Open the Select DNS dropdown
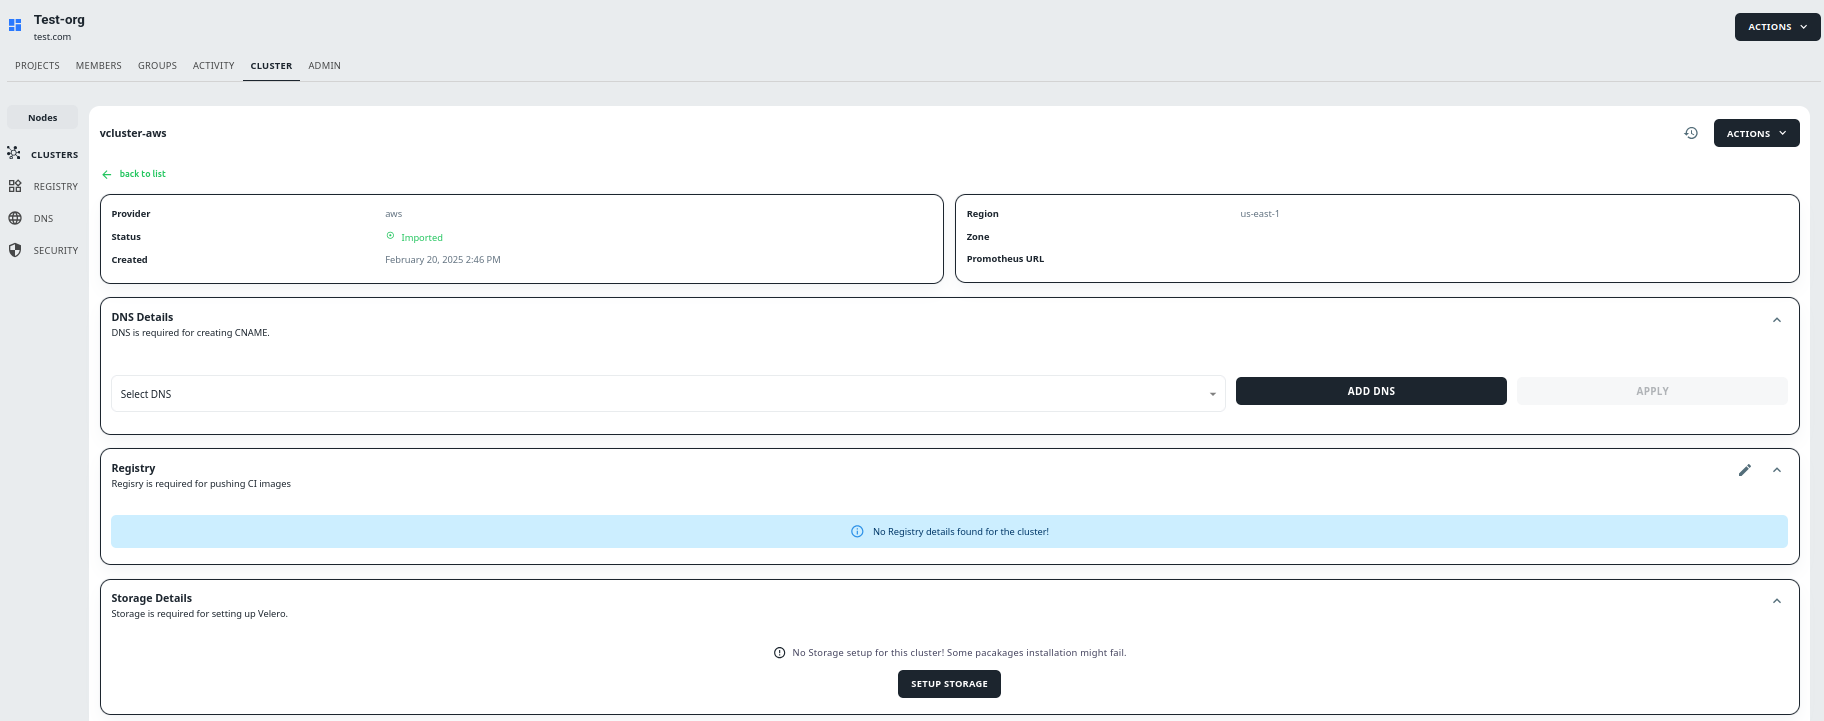Image resolution: width=1824 pixels, height=721 pixels. 668,394
